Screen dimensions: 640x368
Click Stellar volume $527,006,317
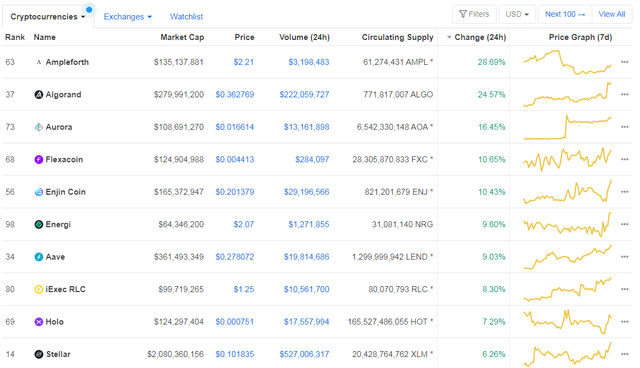click(x=304, y=354)
